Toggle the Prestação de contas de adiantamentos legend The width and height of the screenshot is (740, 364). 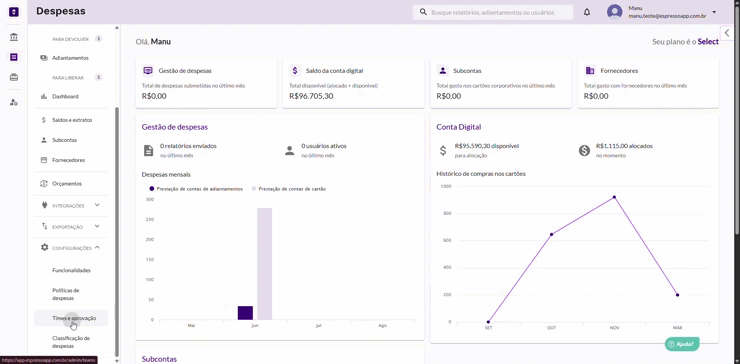click(196, 188)
